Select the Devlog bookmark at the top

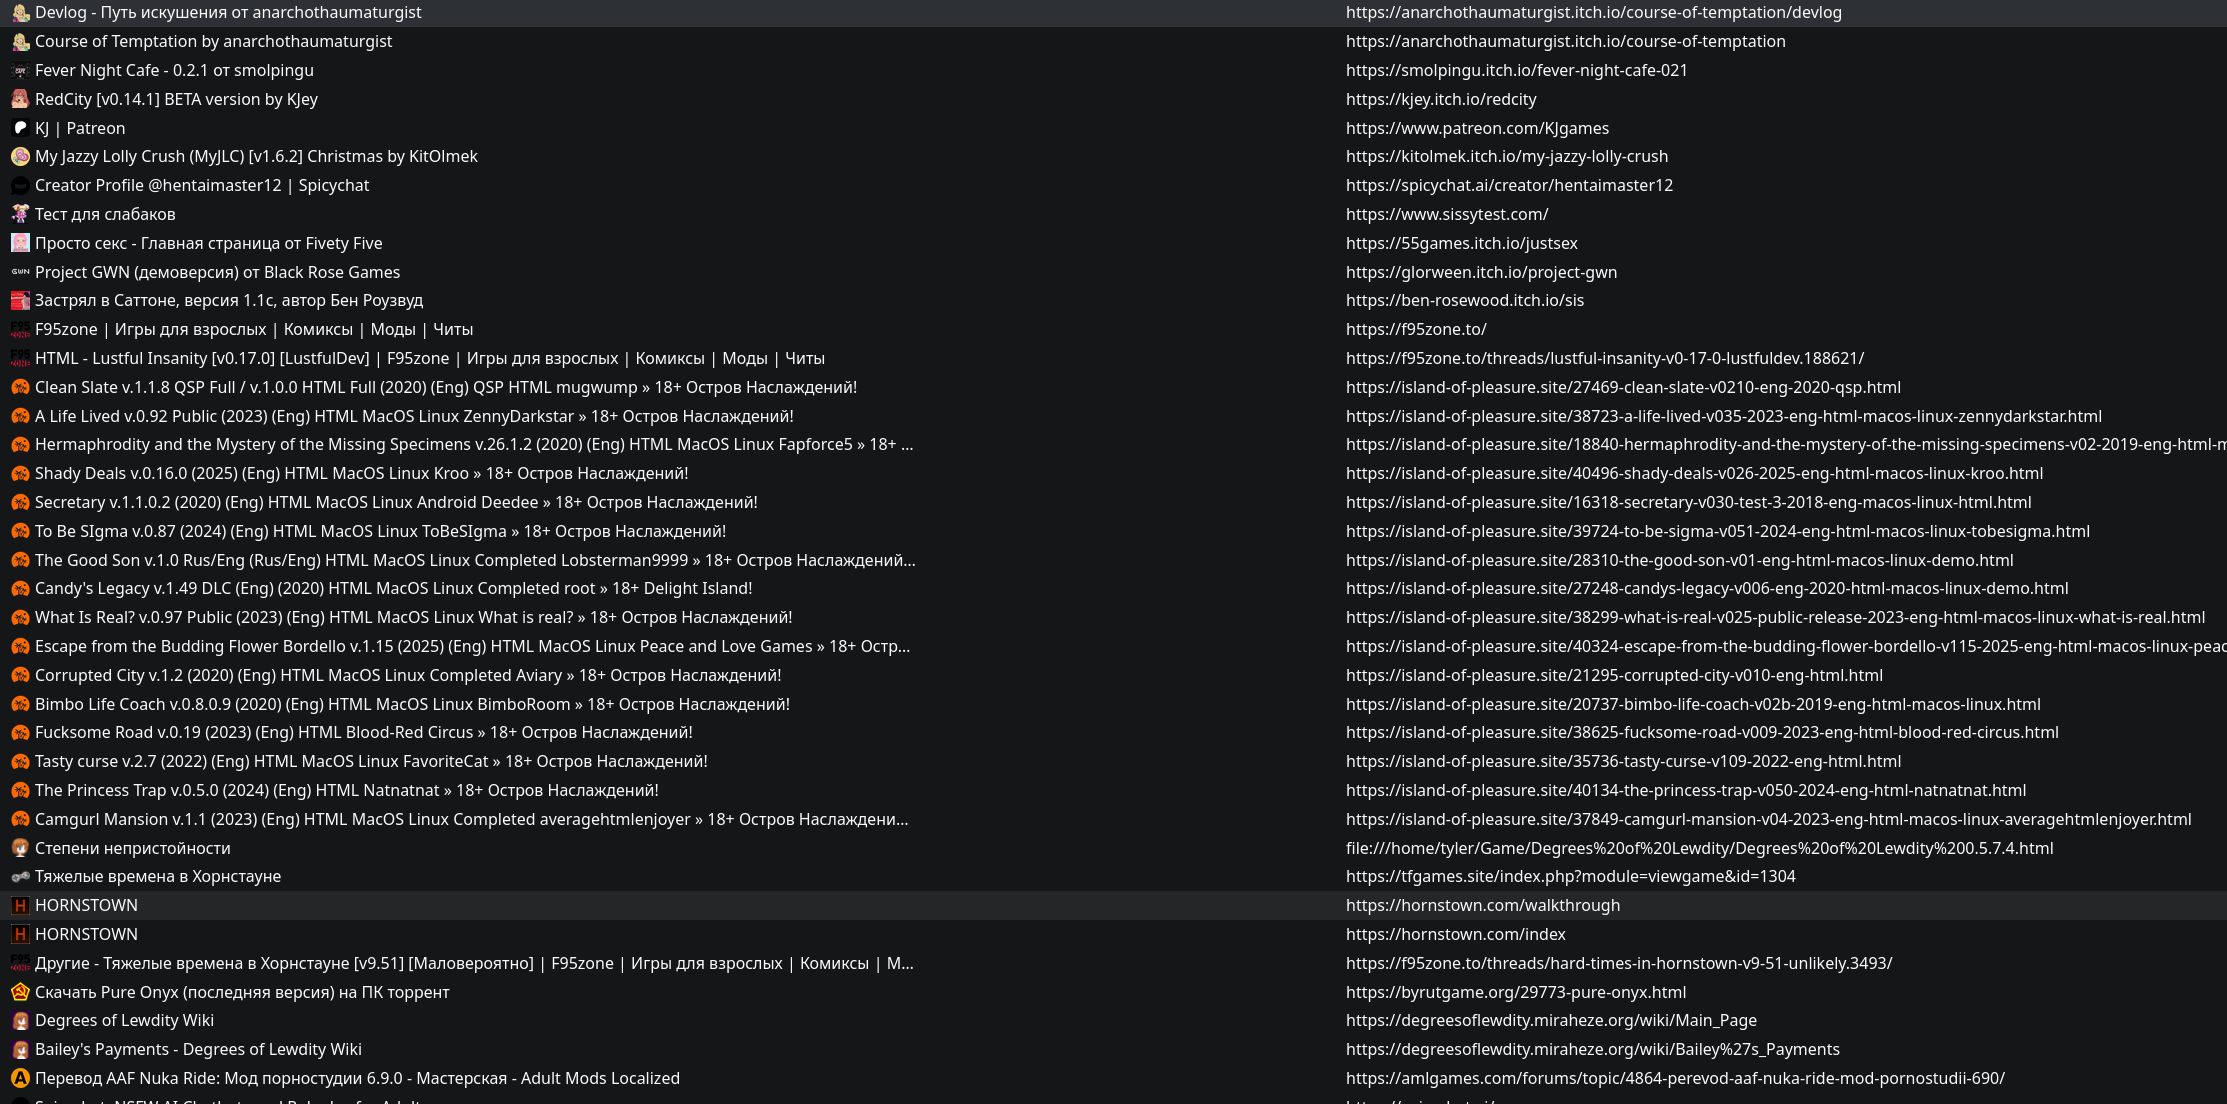228,13
